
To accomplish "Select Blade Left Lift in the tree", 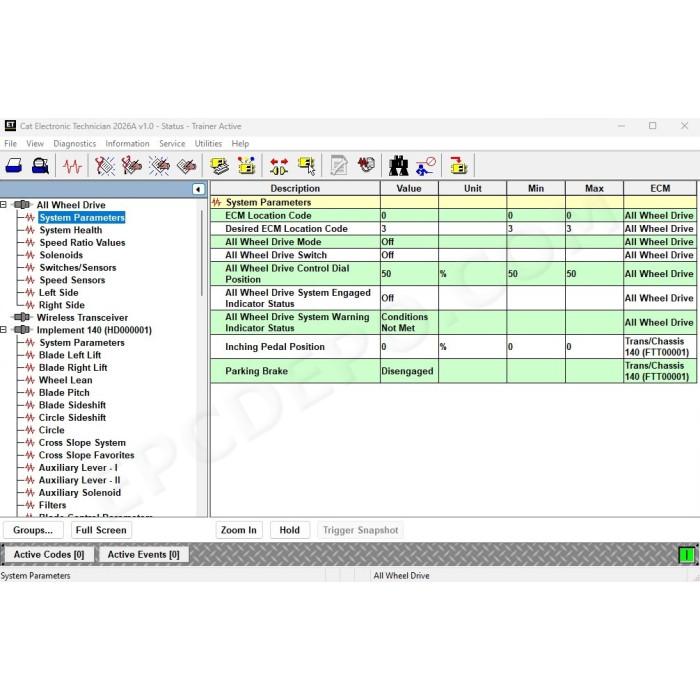I will (70, 355).
